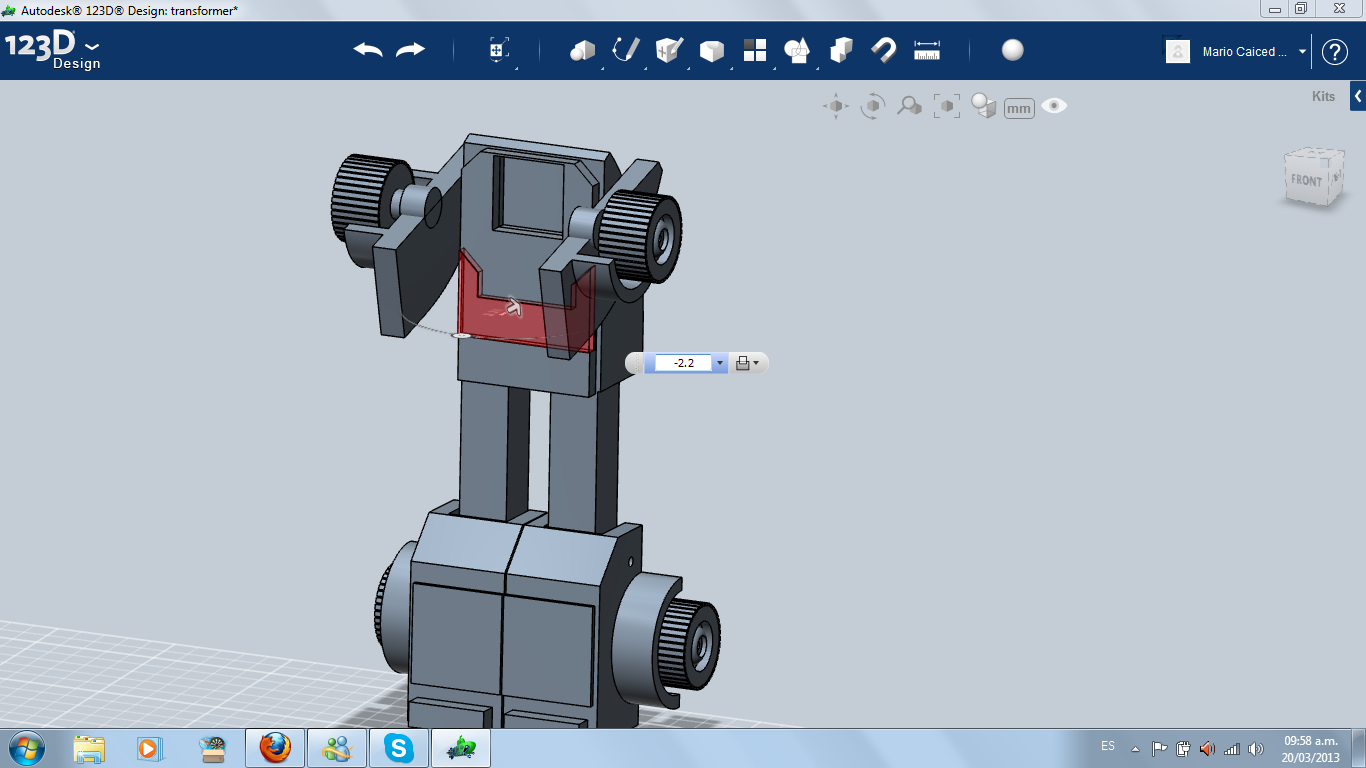Click the Kits panel label
Screen dimensions: 1366x768
[x=1323, y=97]
